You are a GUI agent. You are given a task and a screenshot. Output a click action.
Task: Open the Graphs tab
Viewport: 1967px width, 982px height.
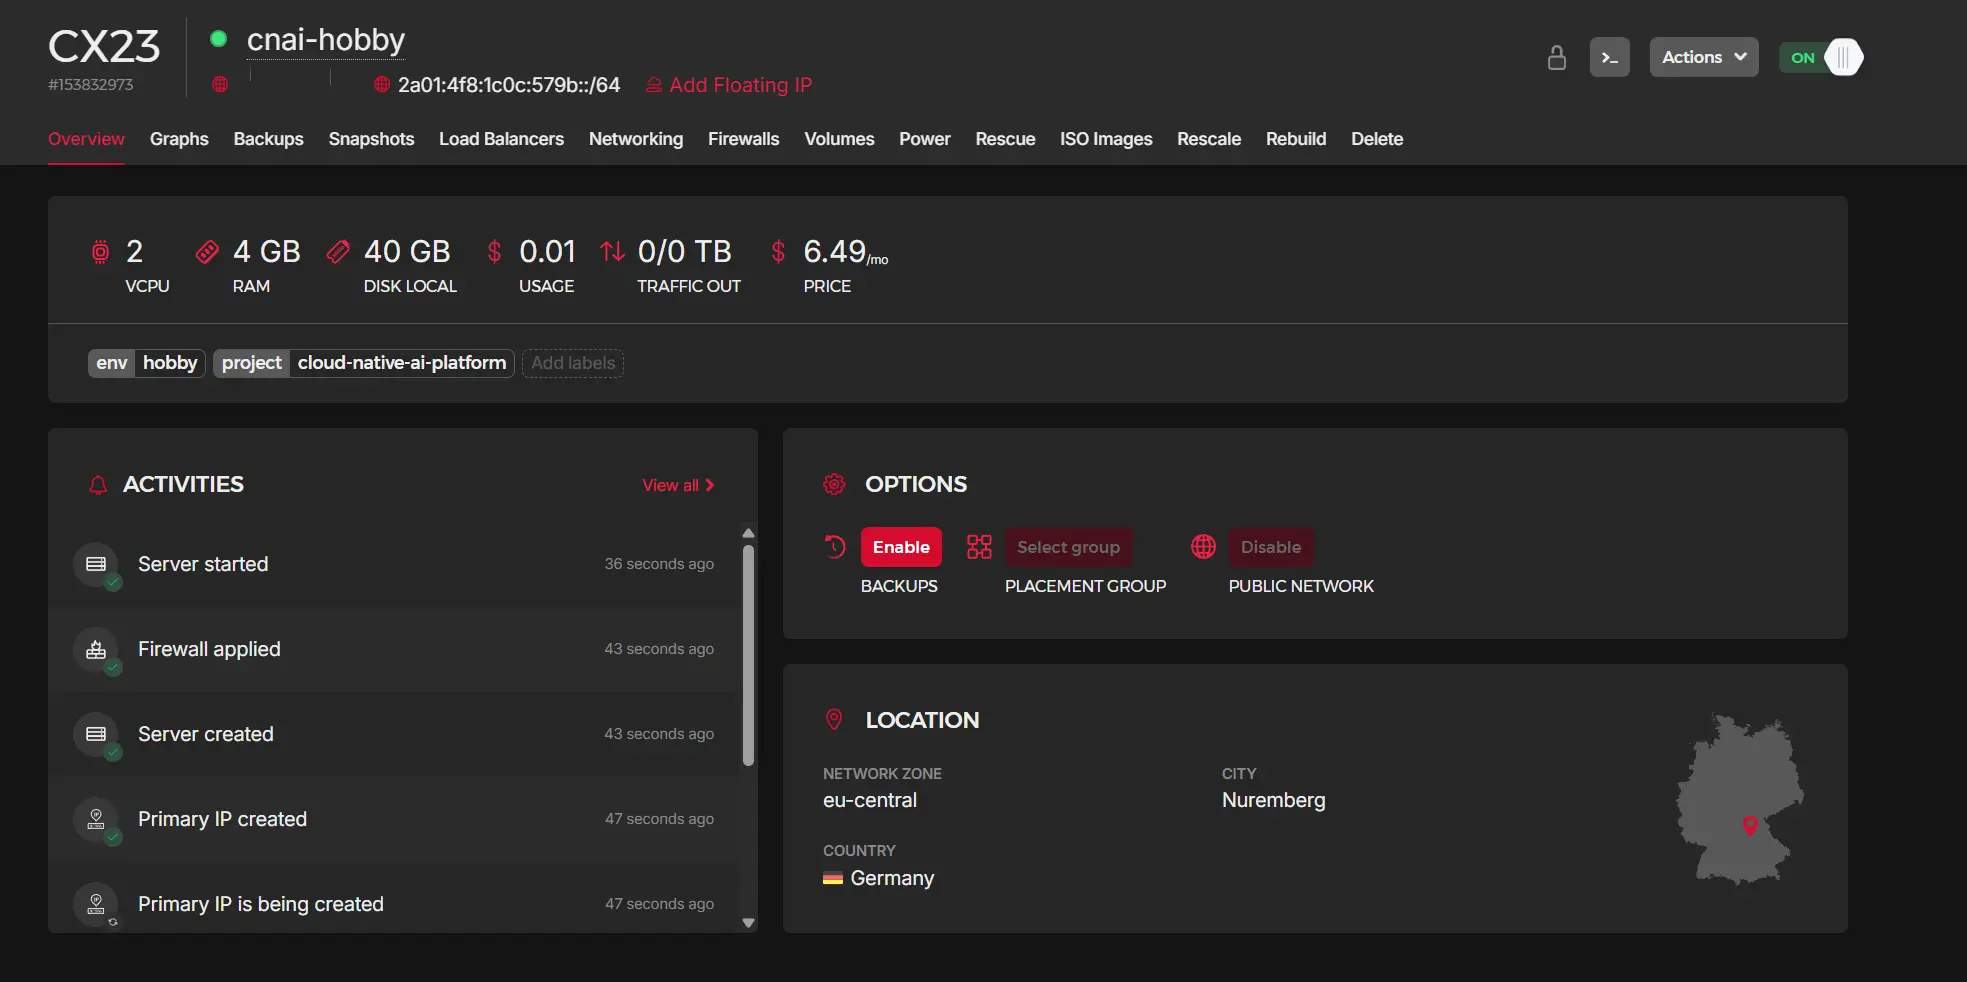(x=179, y=139)
